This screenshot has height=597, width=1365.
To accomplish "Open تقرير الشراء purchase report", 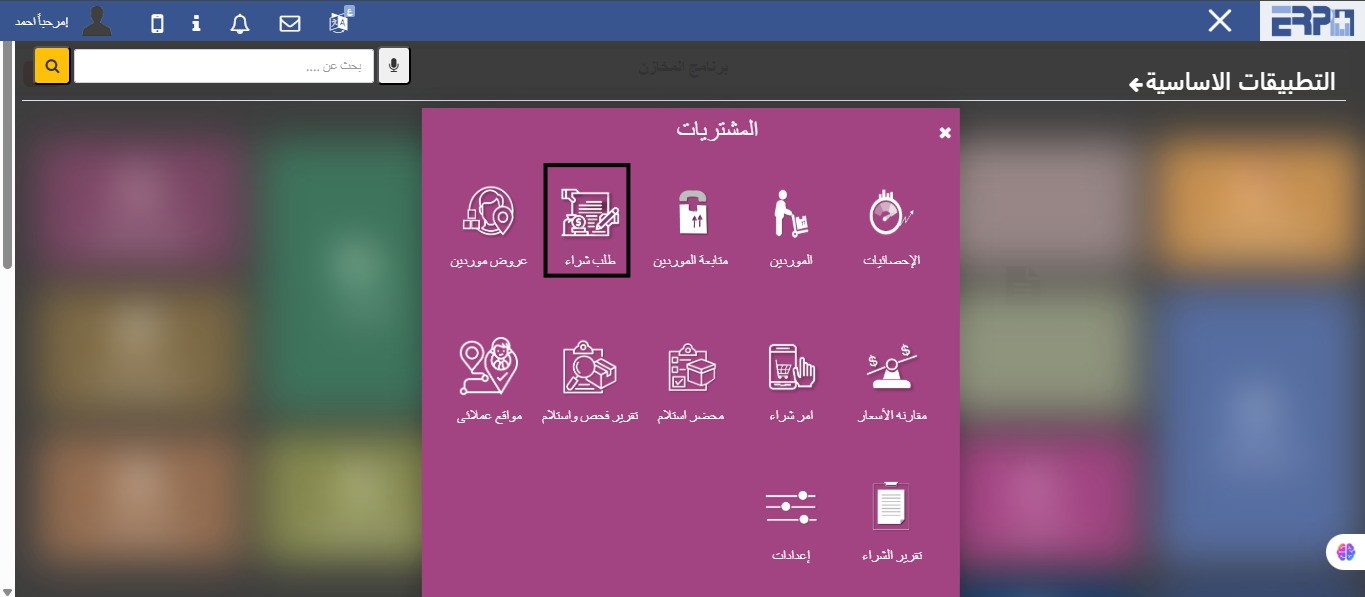I will click(891, 522).
